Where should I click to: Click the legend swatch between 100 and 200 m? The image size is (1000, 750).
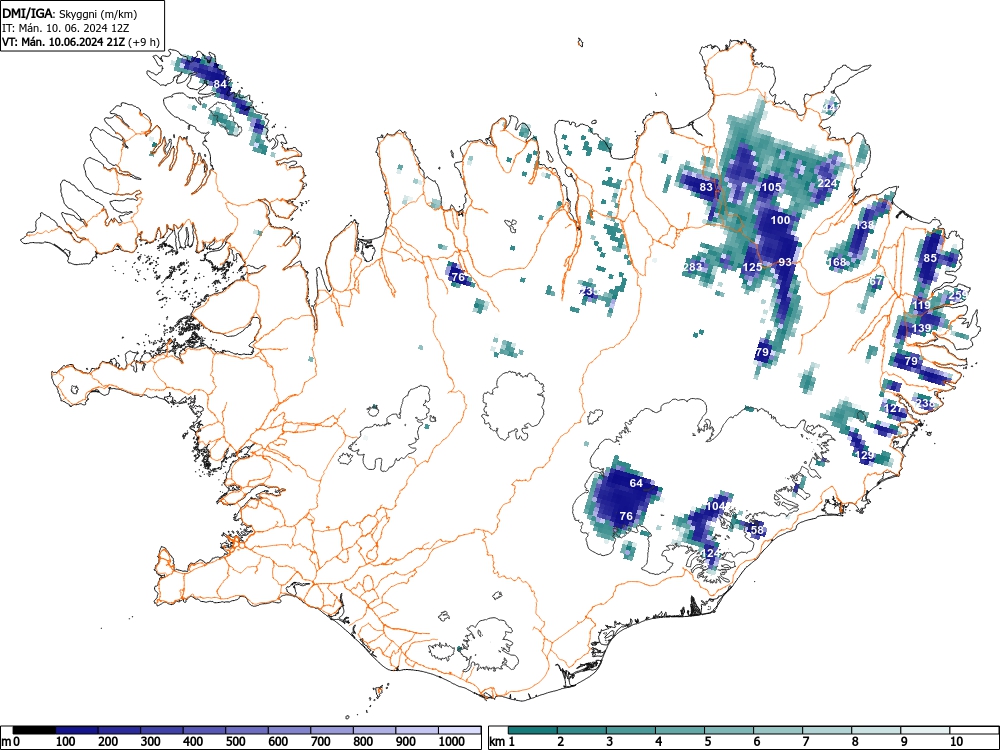[77, 729]
